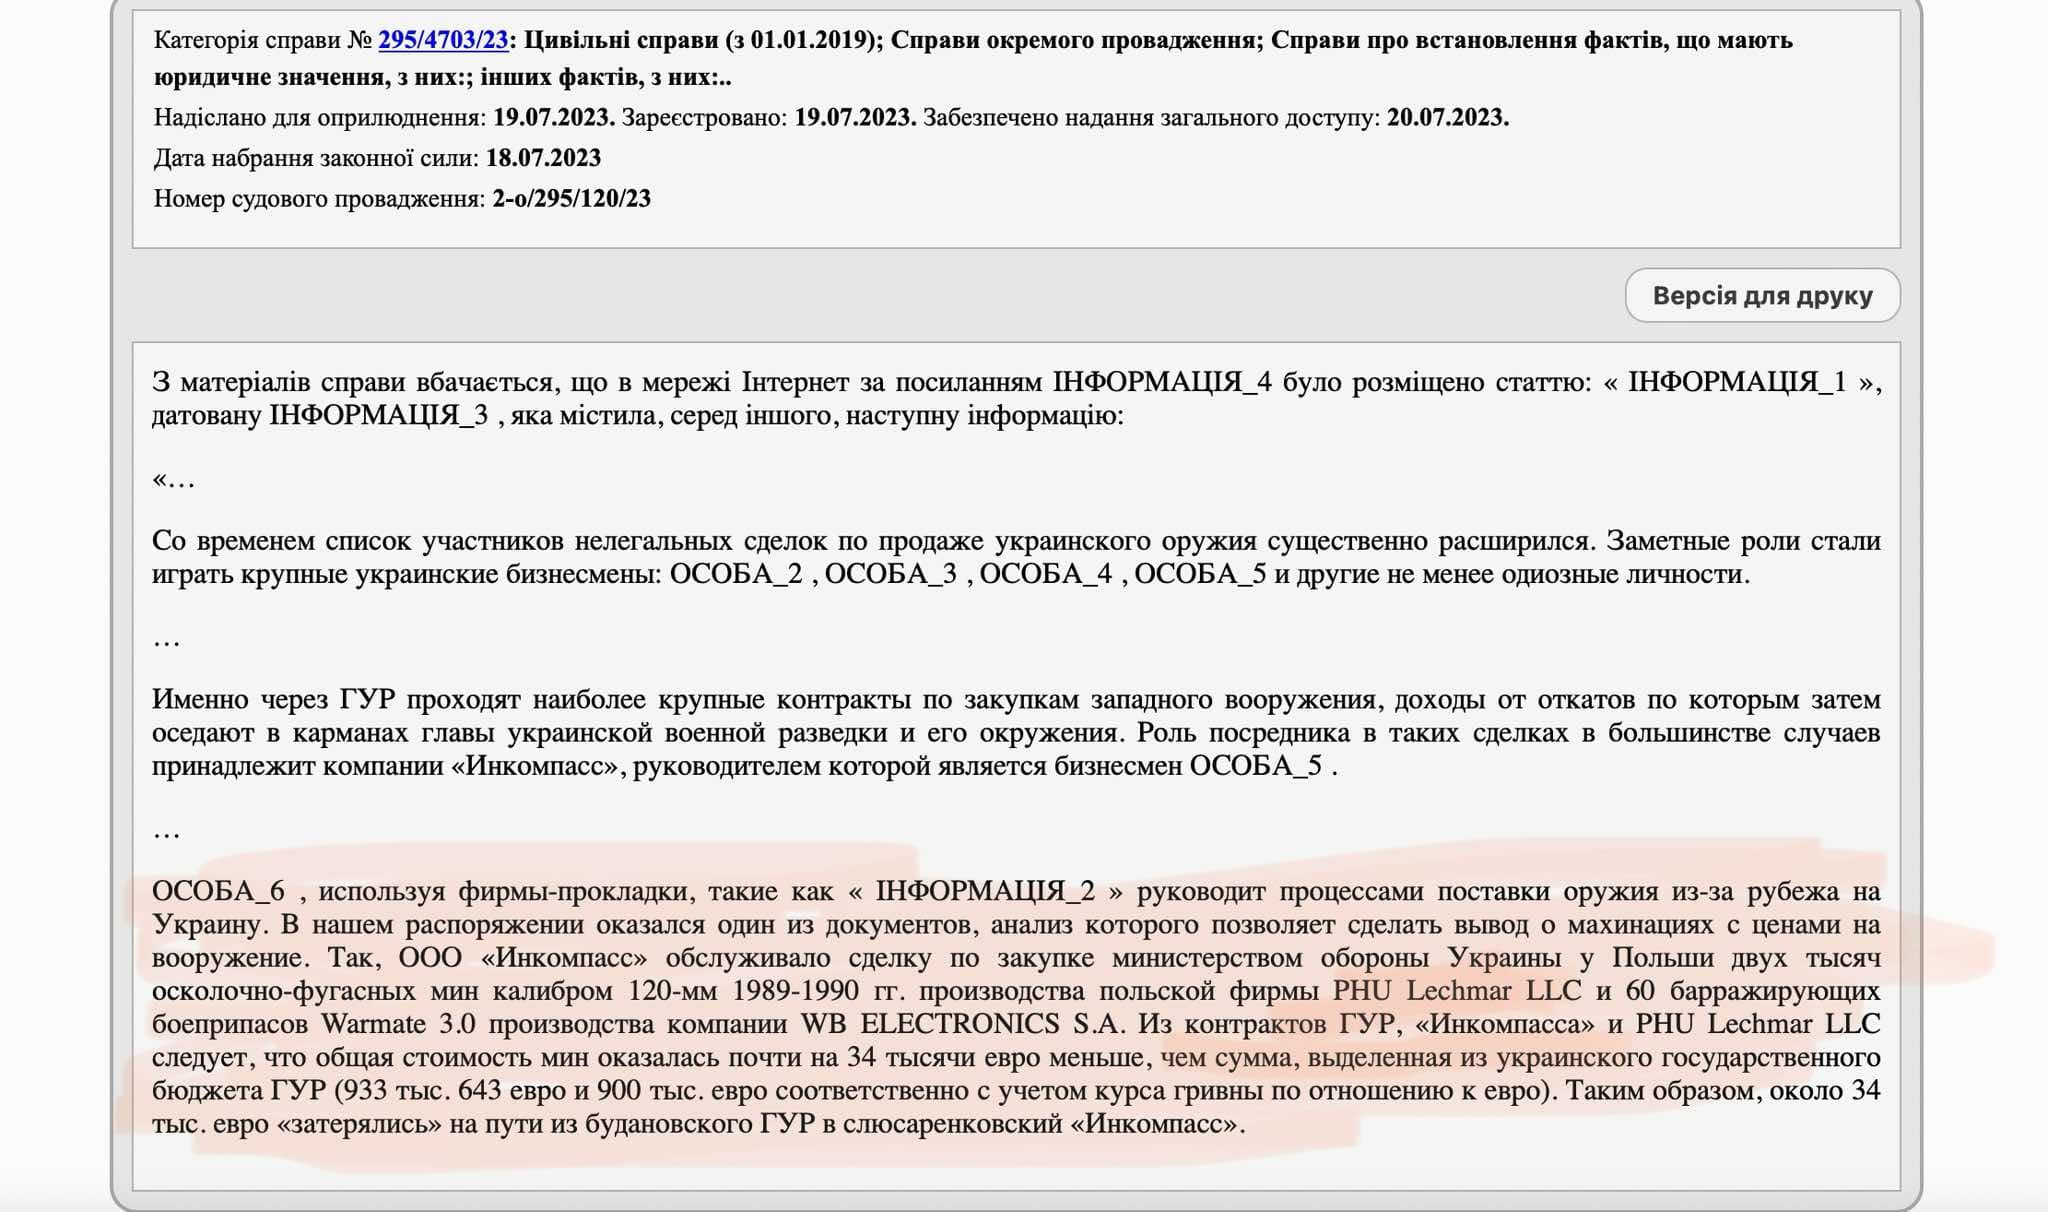Screen dimensions: 2048x1212
Task: Click the text WB ELECTRONICS S.A.
Action: [x=964, y=1024]
